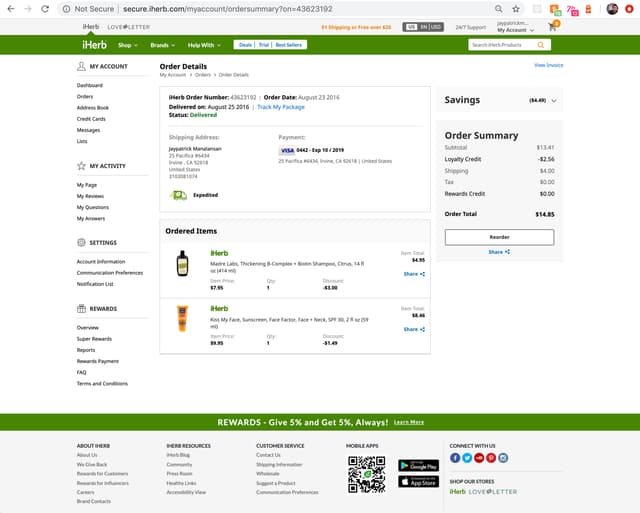
Task: Share the order under Reorder button
Action: click(499, 252)
